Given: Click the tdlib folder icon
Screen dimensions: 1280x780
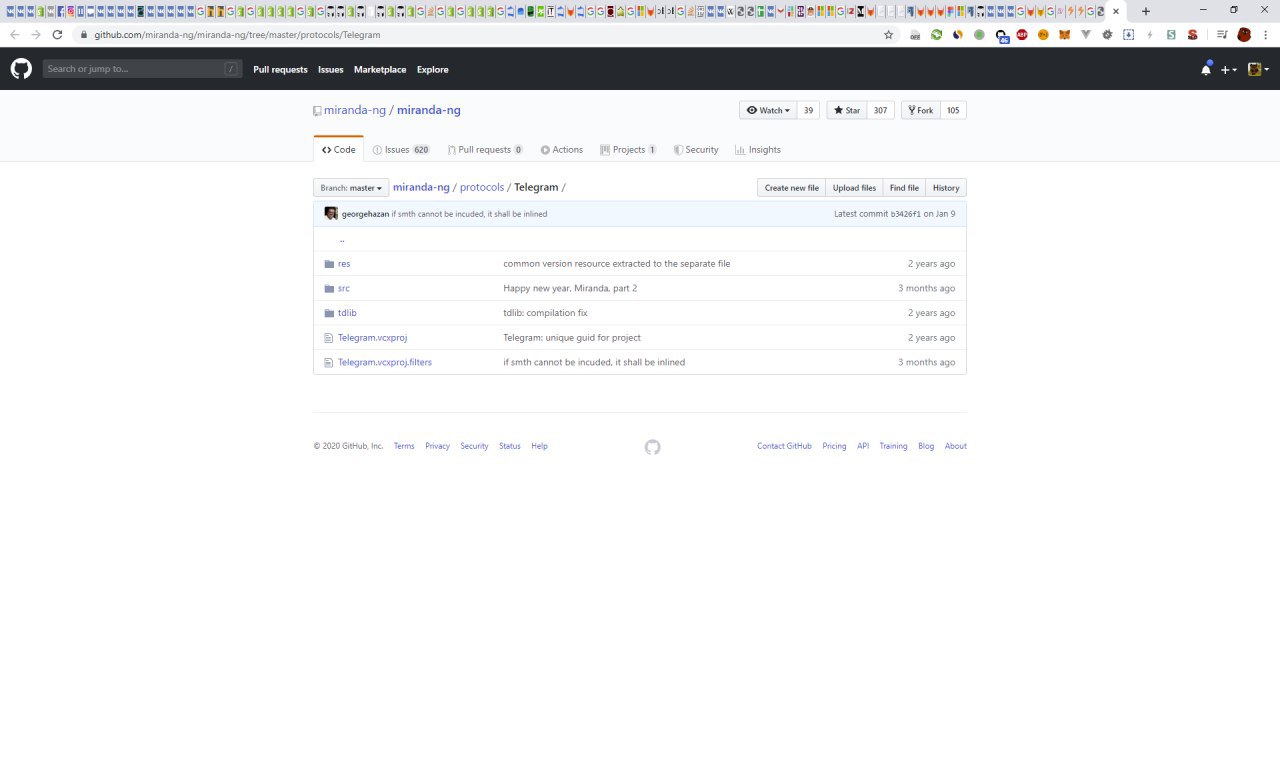Looking at the screenshot, I should (x=329, y=313).
